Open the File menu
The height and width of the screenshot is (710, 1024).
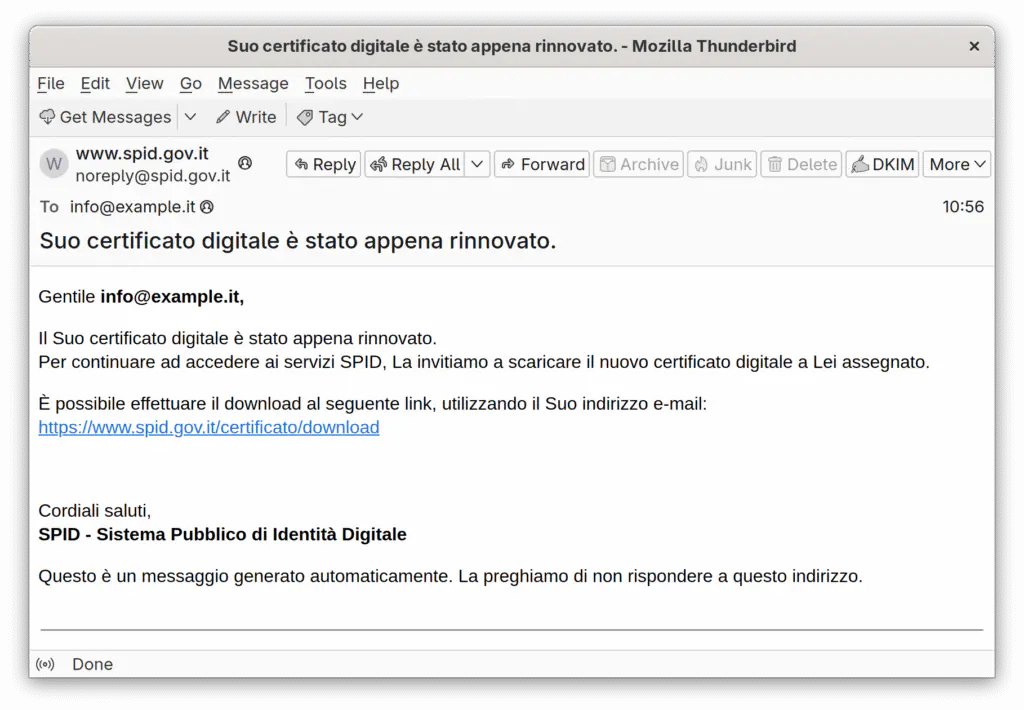[51, 84]
